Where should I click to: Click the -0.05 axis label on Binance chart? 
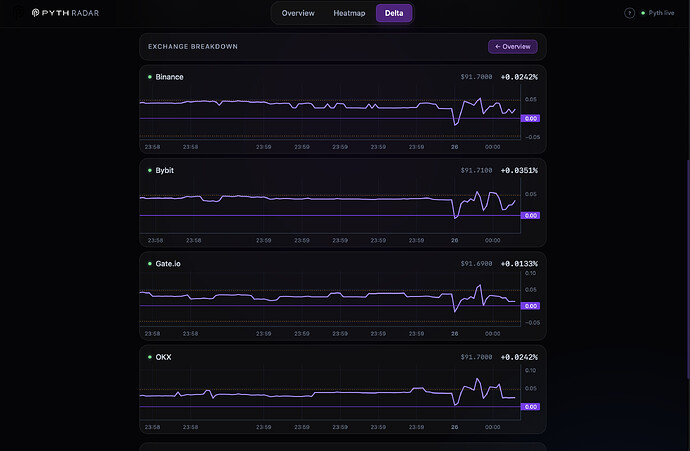[532, 137]
